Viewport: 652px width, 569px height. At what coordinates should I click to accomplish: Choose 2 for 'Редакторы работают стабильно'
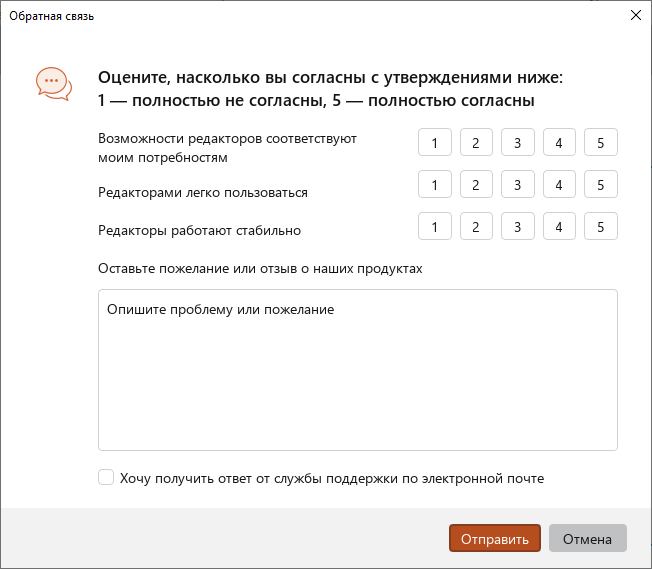click(x=476, y=226)
